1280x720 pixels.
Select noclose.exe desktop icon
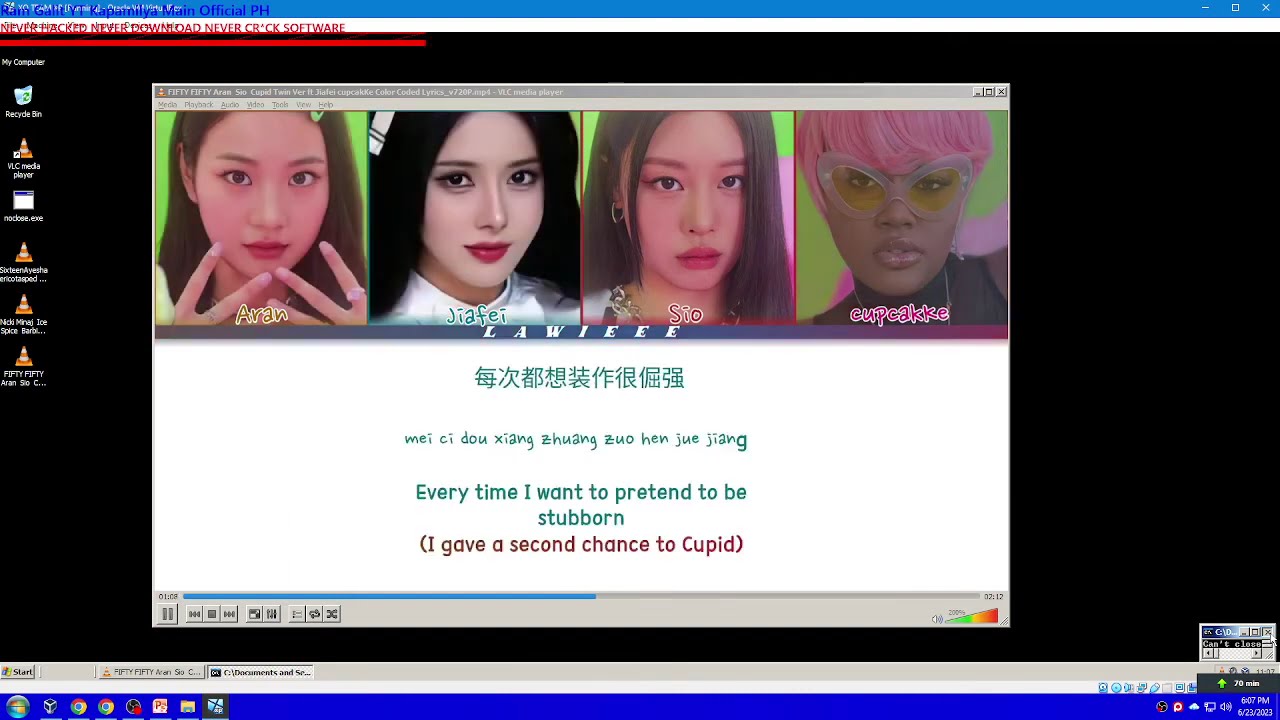tap(23, 207)
